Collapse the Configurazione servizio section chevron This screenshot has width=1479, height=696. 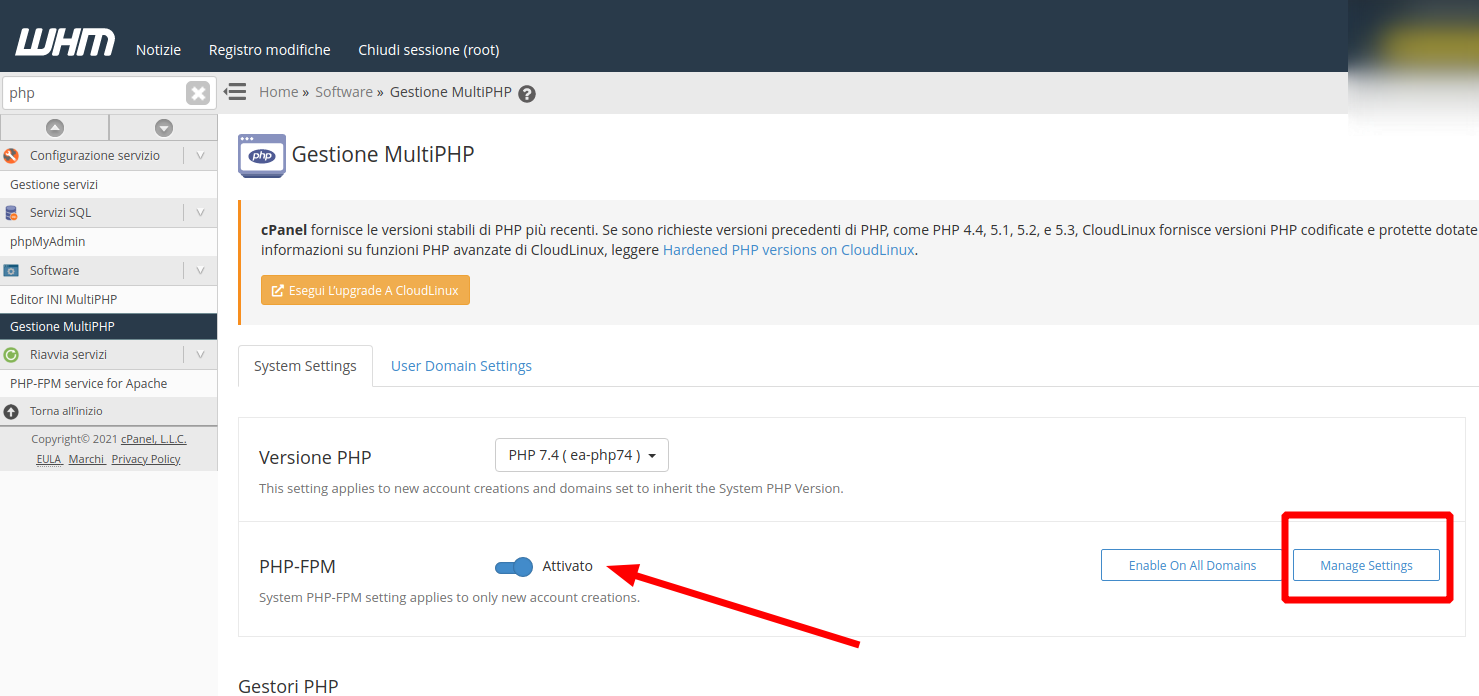point(200,156)
